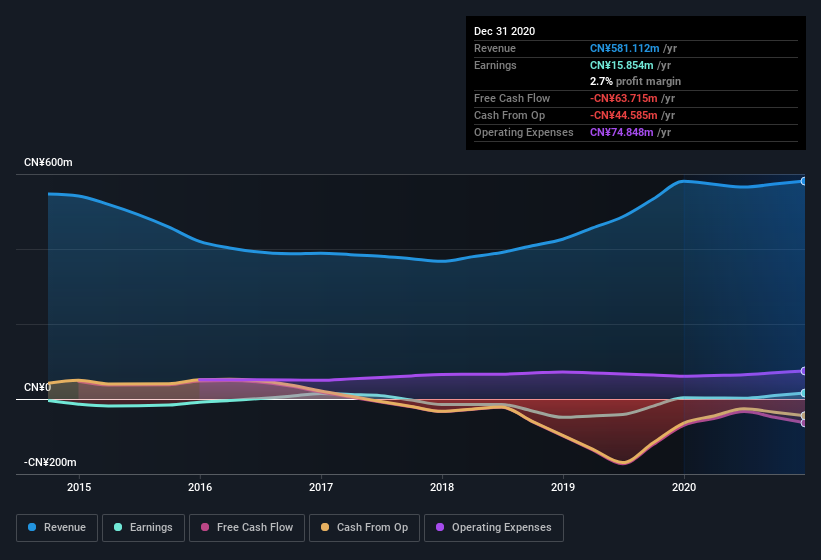Click the Revenue endpoint marker on the blue line

tap(804, 181)
